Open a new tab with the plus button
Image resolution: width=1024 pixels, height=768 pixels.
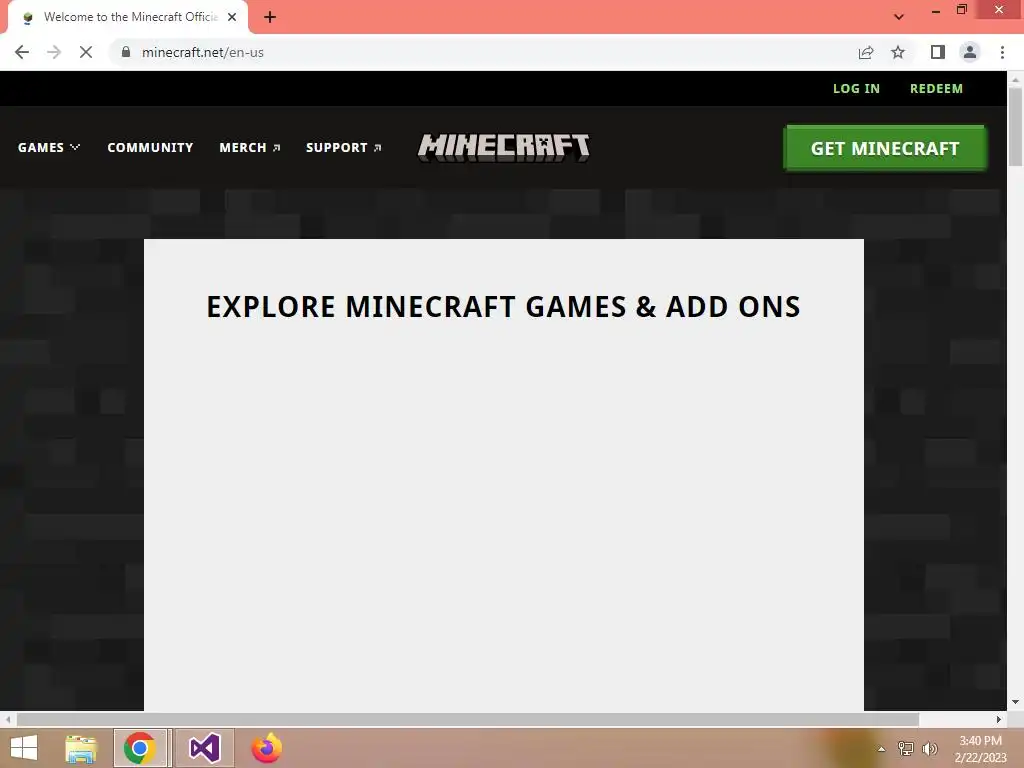pyautogui.click(x=270, y=17)
